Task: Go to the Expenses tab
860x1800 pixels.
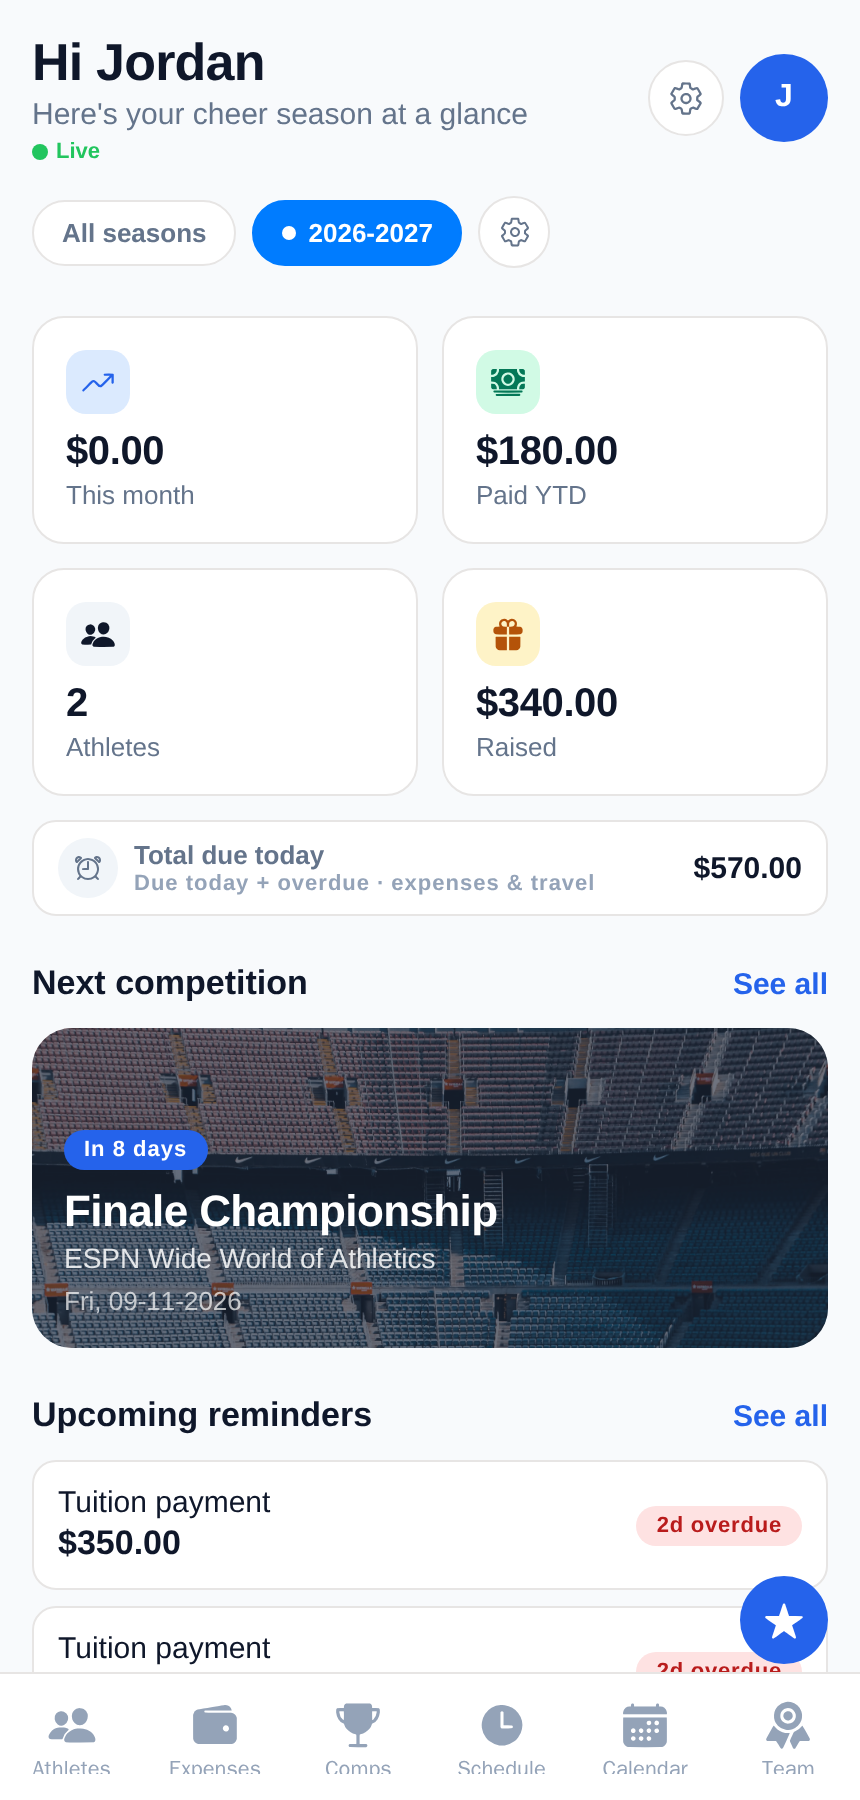Action: 215,1738
